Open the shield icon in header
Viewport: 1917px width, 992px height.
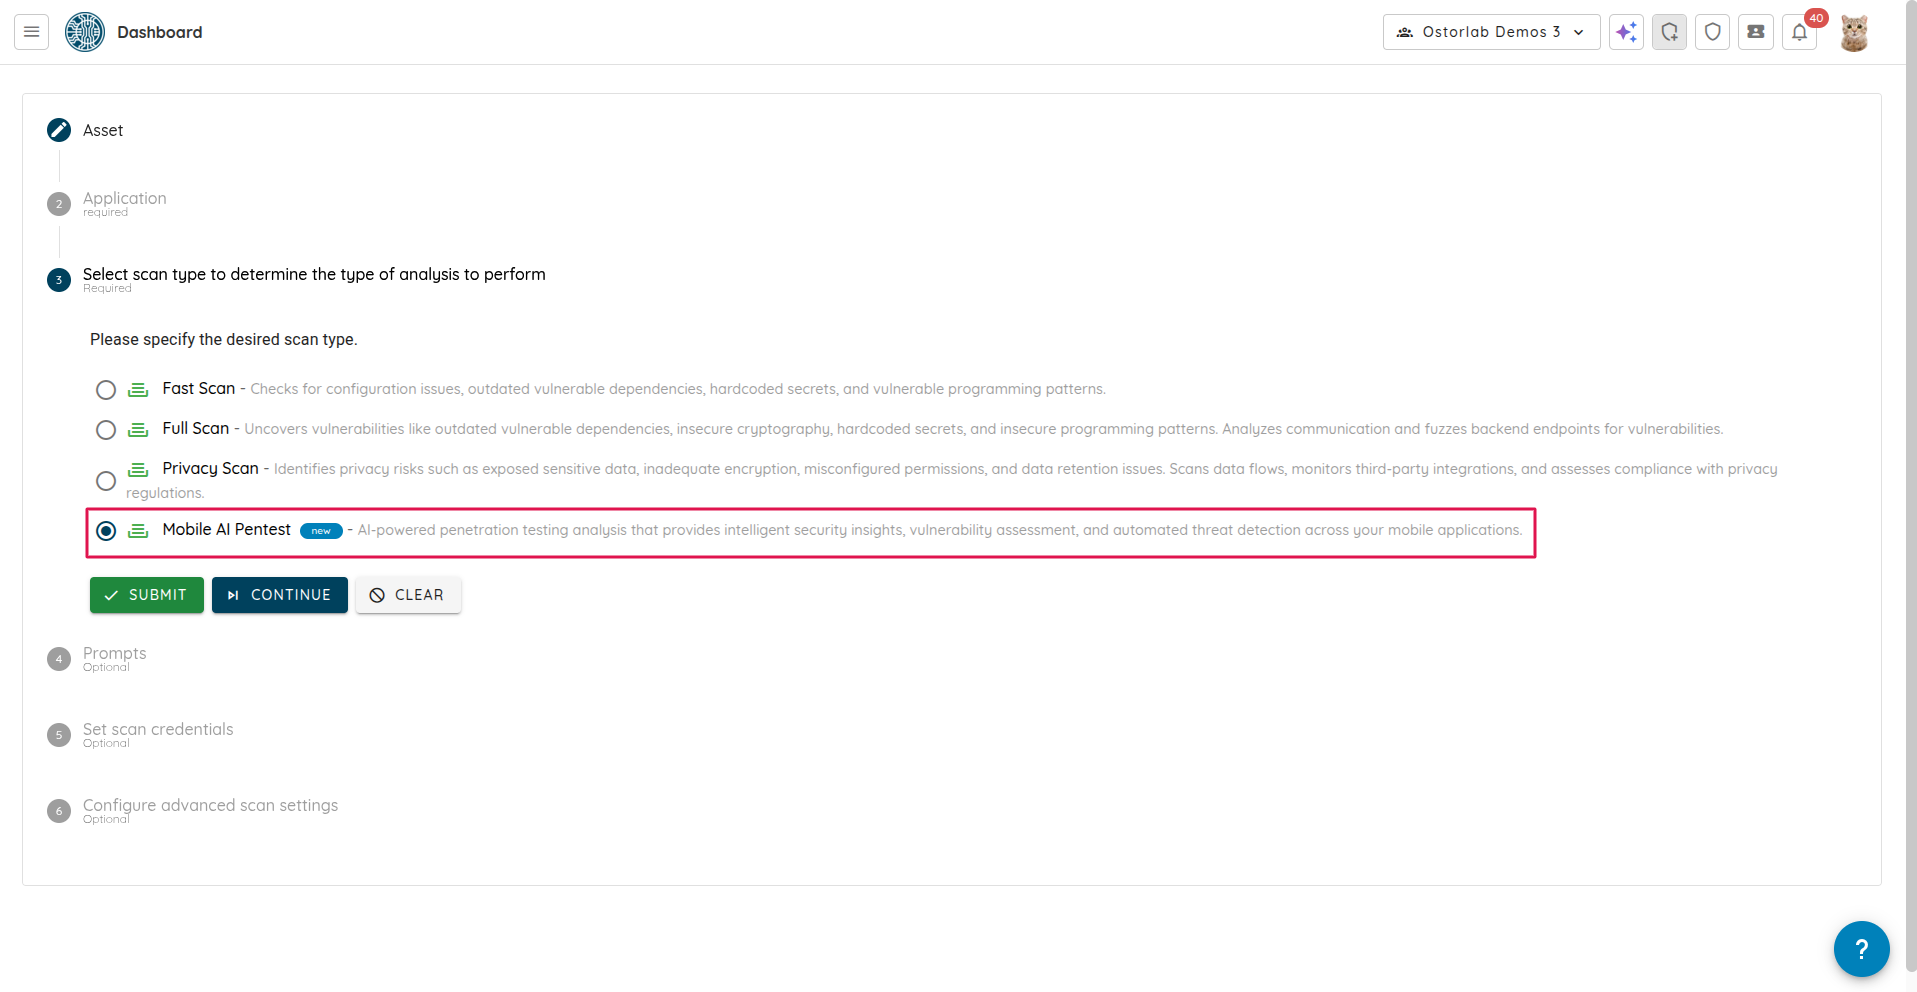click(x=1712, y=32)
